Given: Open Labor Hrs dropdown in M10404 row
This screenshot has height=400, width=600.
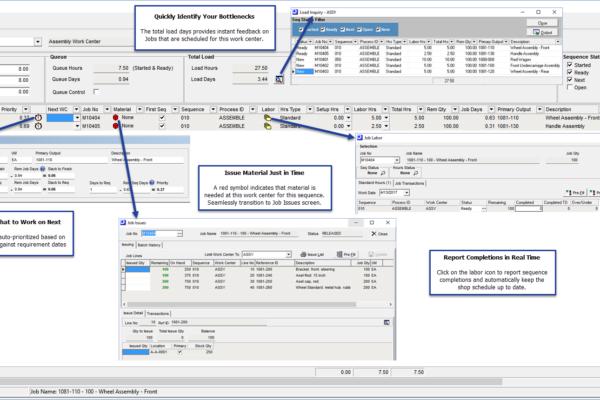Looking at the screenshot, I should 386,118.
